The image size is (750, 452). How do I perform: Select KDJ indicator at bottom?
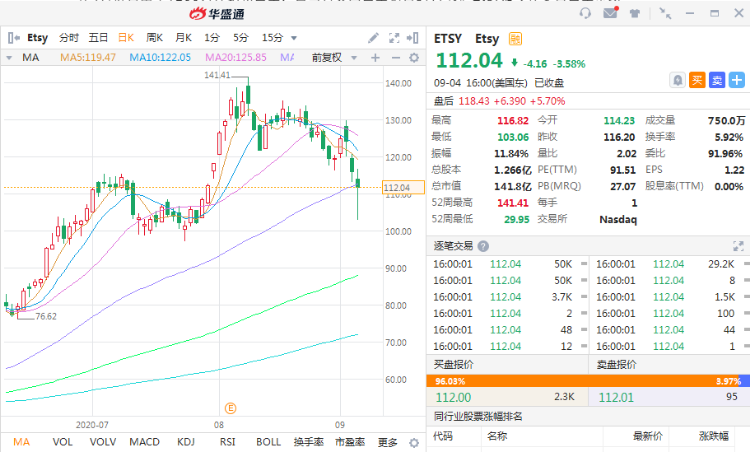click(x=186, y=442)
